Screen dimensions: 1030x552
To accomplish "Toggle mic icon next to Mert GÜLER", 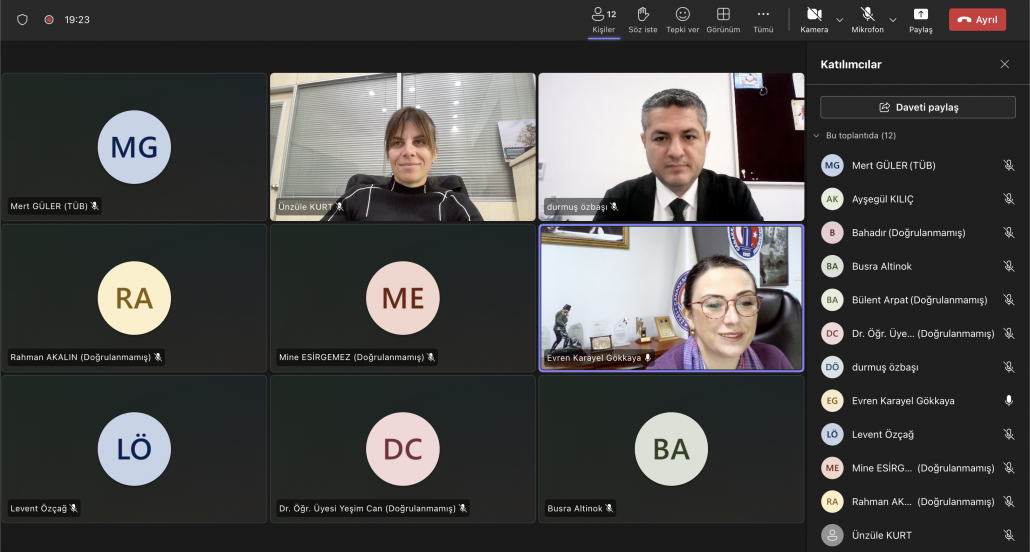I will 1008,166.
